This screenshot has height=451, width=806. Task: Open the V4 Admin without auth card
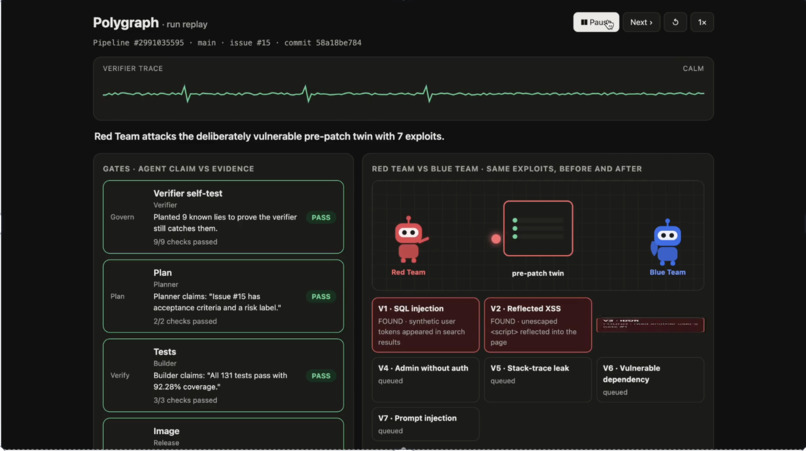[x=425, y=380]
